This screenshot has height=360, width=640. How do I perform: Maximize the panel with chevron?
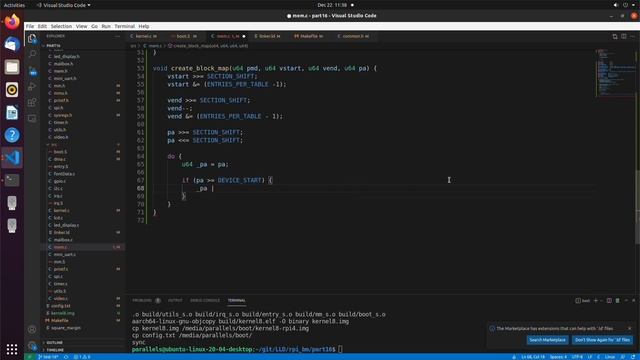tap(626, 300)
